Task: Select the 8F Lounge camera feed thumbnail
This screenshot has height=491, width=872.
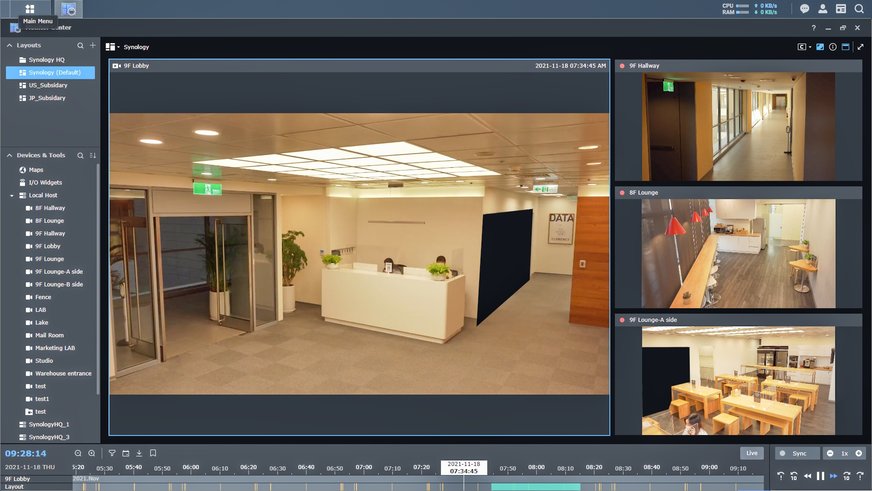Action: point(738,251)
